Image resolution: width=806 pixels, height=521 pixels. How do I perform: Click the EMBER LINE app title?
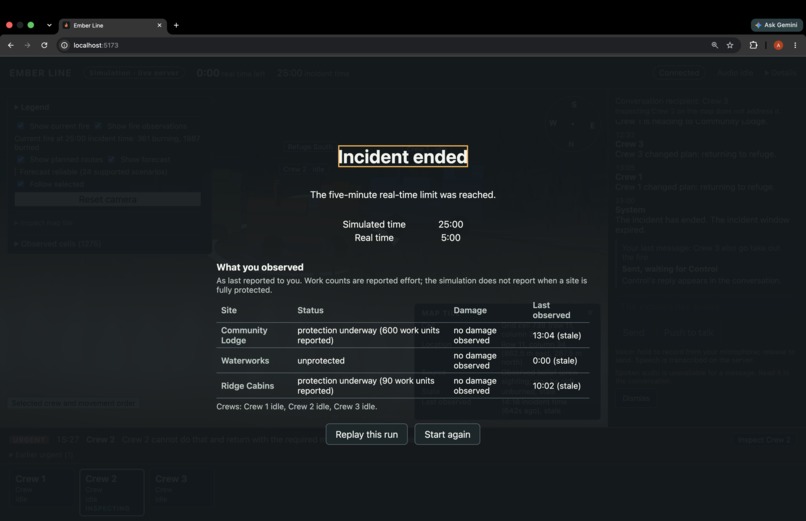pyautogui.click(x=40, y=73)
